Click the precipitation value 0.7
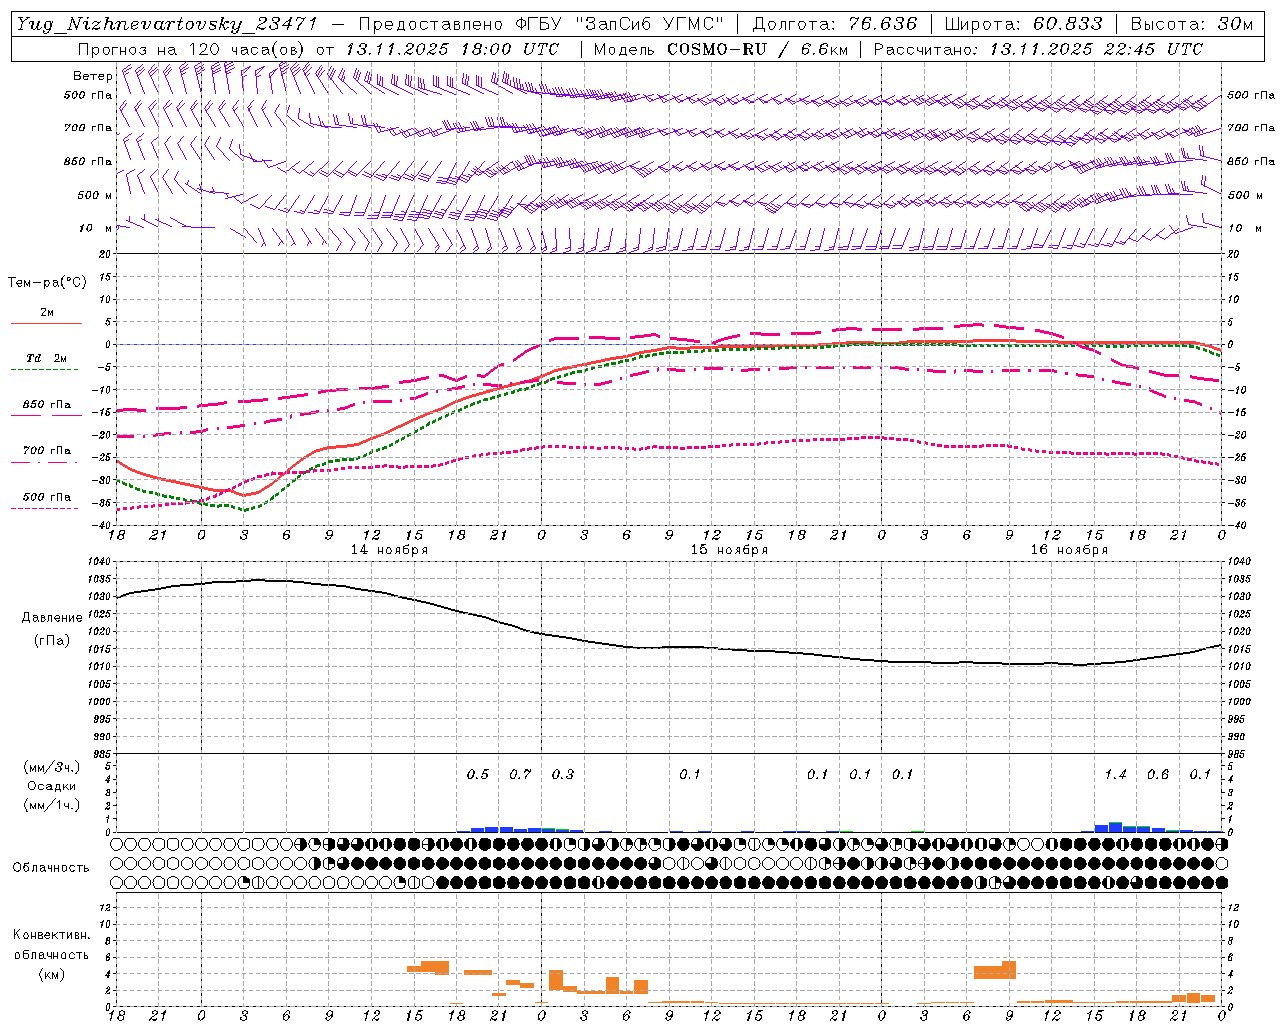This screenshot has width=1280, height=1024. tap(520, 774)
